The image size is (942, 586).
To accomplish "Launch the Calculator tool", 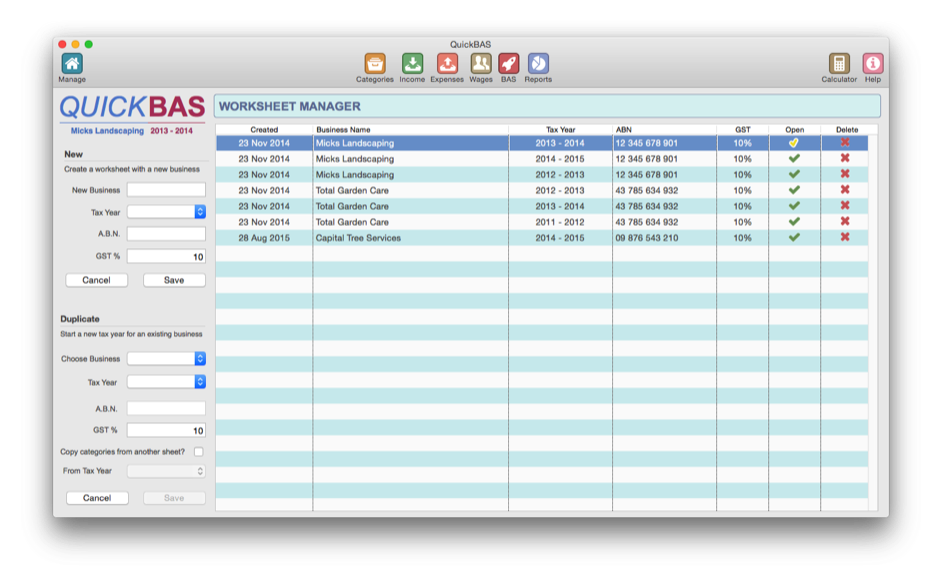I will 838,63.
